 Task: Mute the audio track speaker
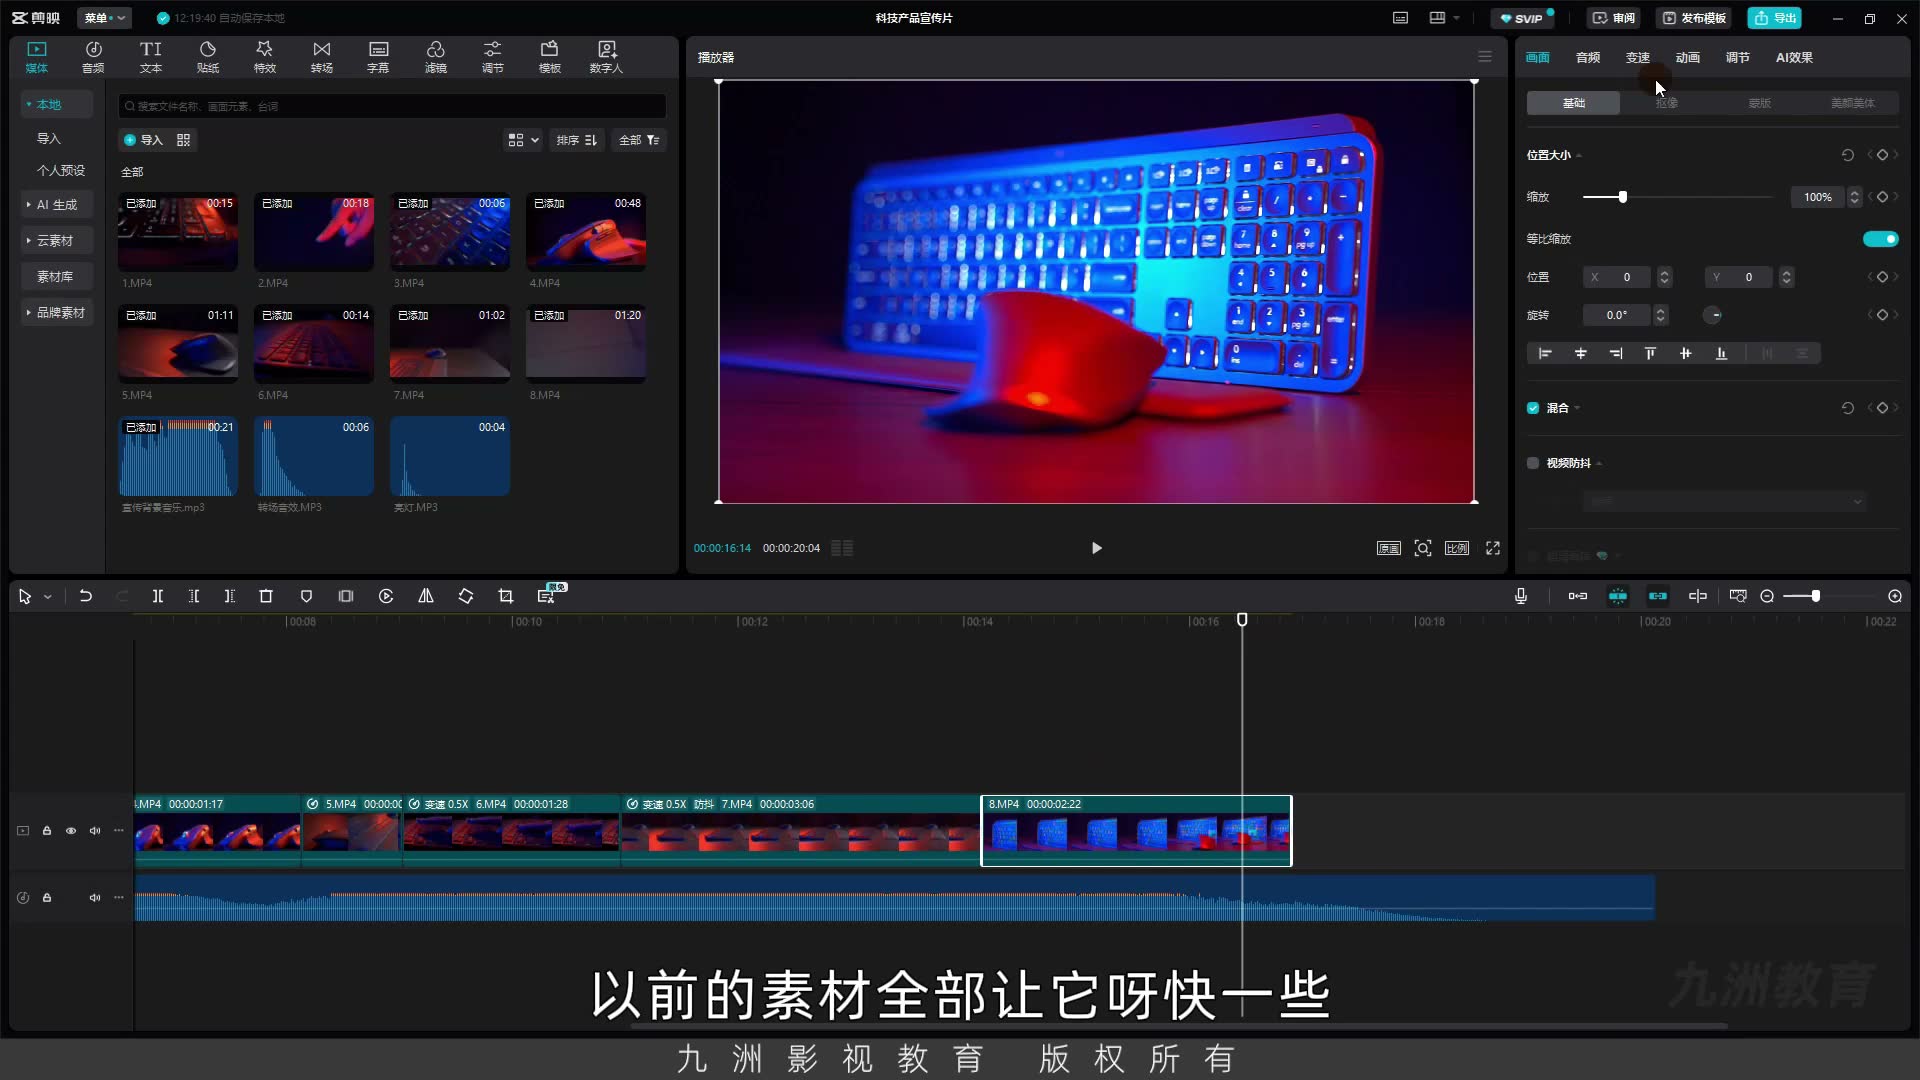pyautogui.click(x=95, y=898)
